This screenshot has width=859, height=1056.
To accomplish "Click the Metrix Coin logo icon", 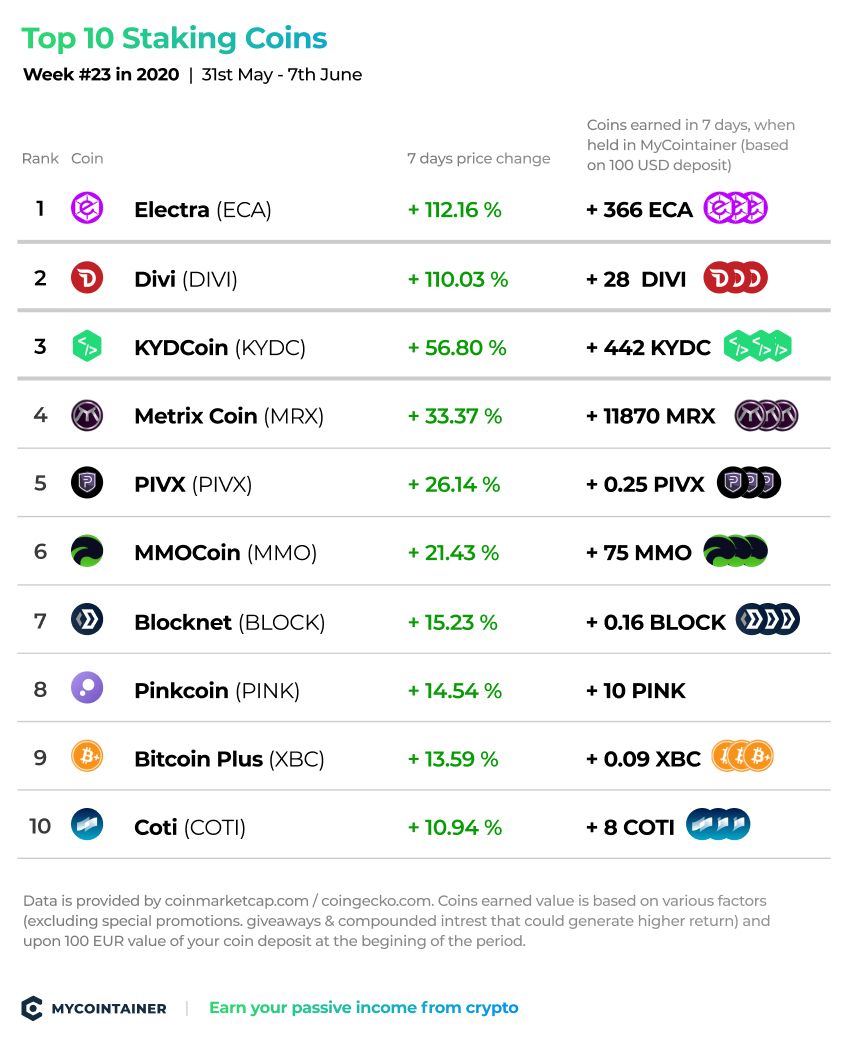I will tap(87, 415).
